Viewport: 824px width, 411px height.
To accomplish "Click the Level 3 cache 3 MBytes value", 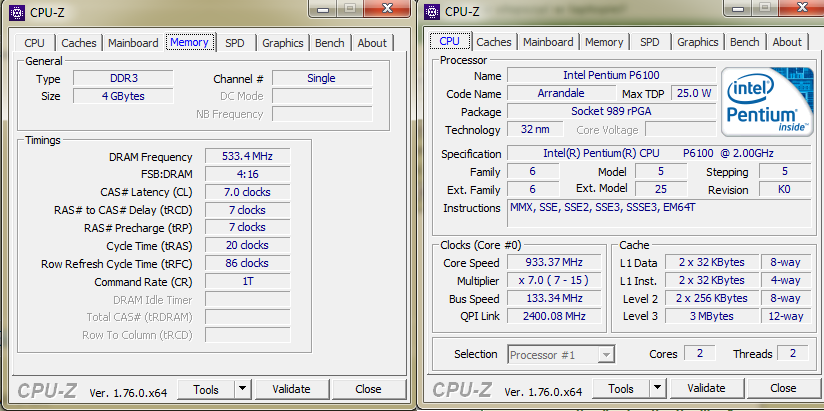I will pyautogui.click(x=712, y=316).
